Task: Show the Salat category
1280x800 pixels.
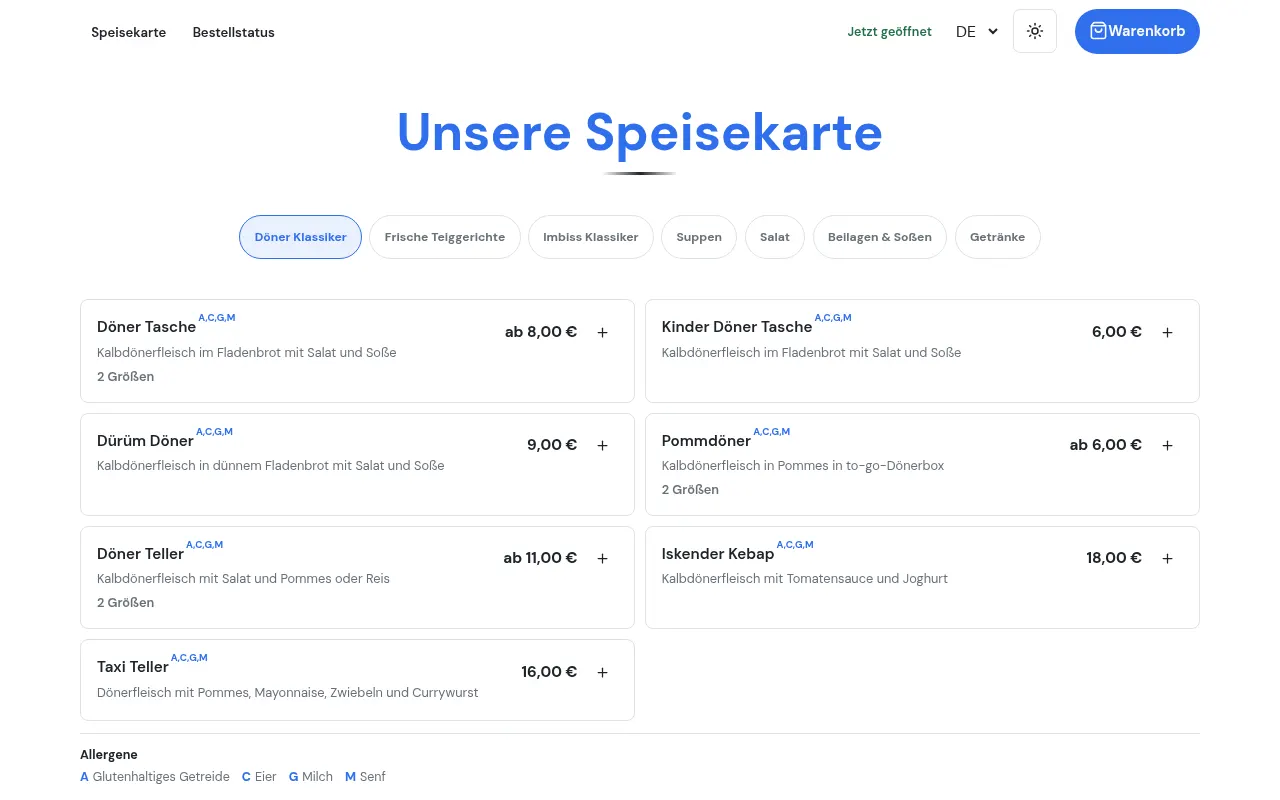Action: [x=775, y=237]
